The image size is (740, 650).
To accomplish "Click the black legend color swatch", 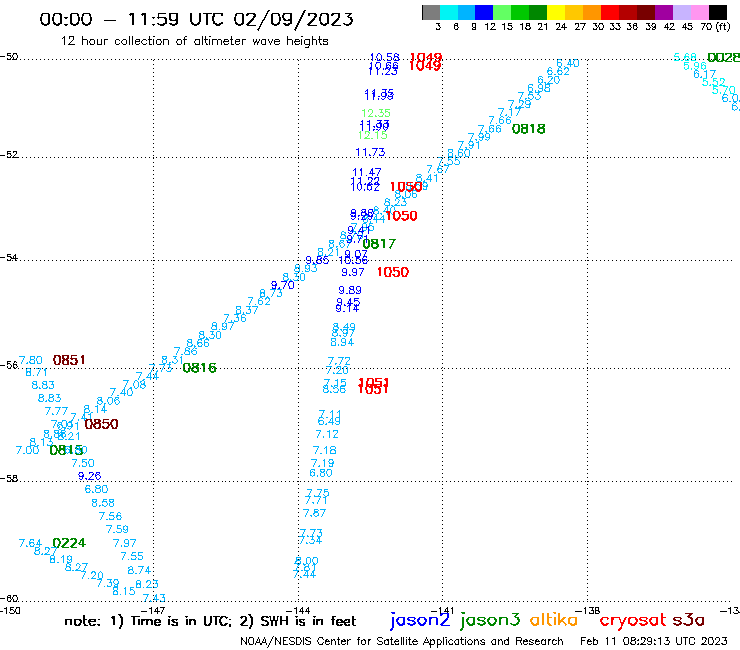I will (717, 12).
